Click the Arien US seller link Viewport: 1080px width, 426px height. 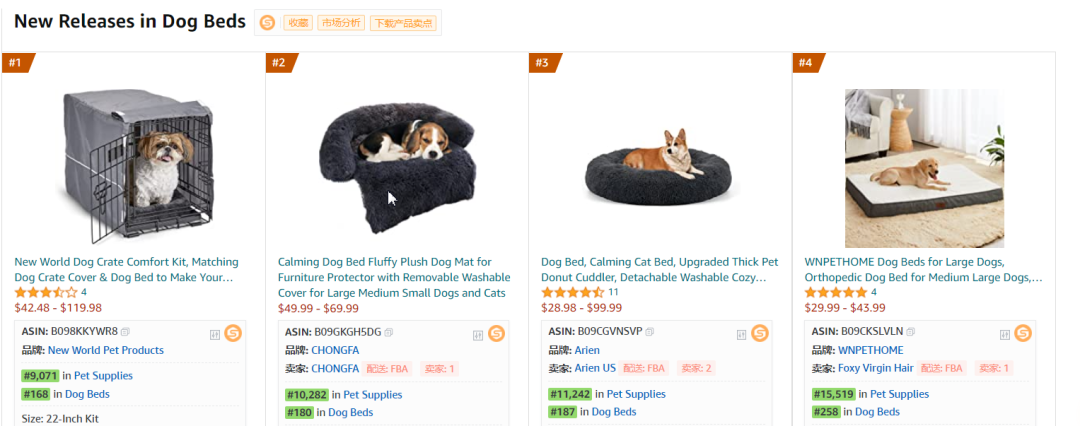(594, 368)
